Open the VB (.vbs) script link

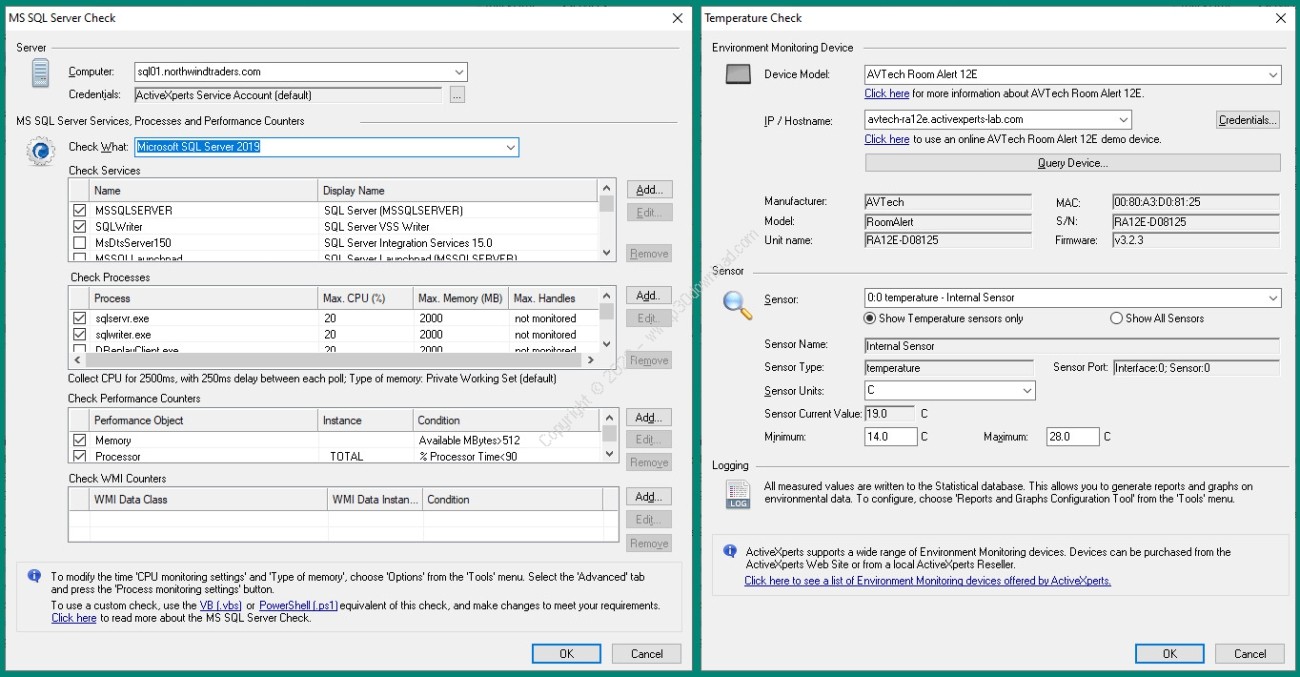tap(222, 605)
